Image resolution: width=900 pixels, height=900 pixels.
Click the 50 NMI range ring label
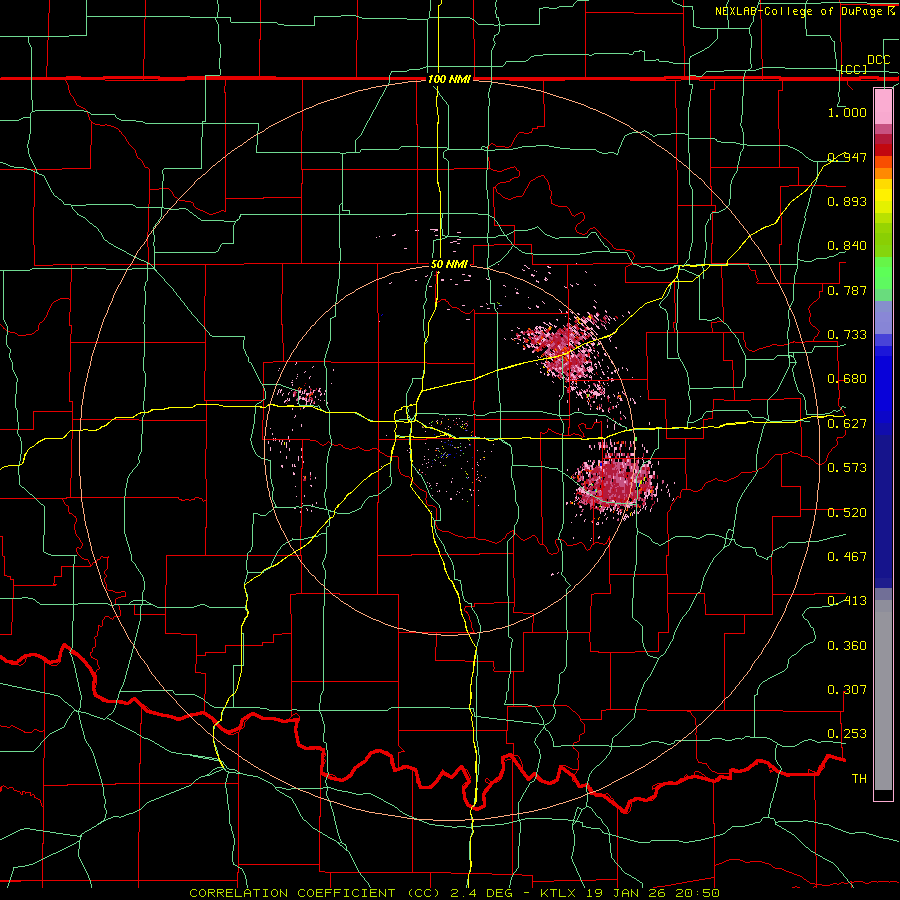pos(449,265)
